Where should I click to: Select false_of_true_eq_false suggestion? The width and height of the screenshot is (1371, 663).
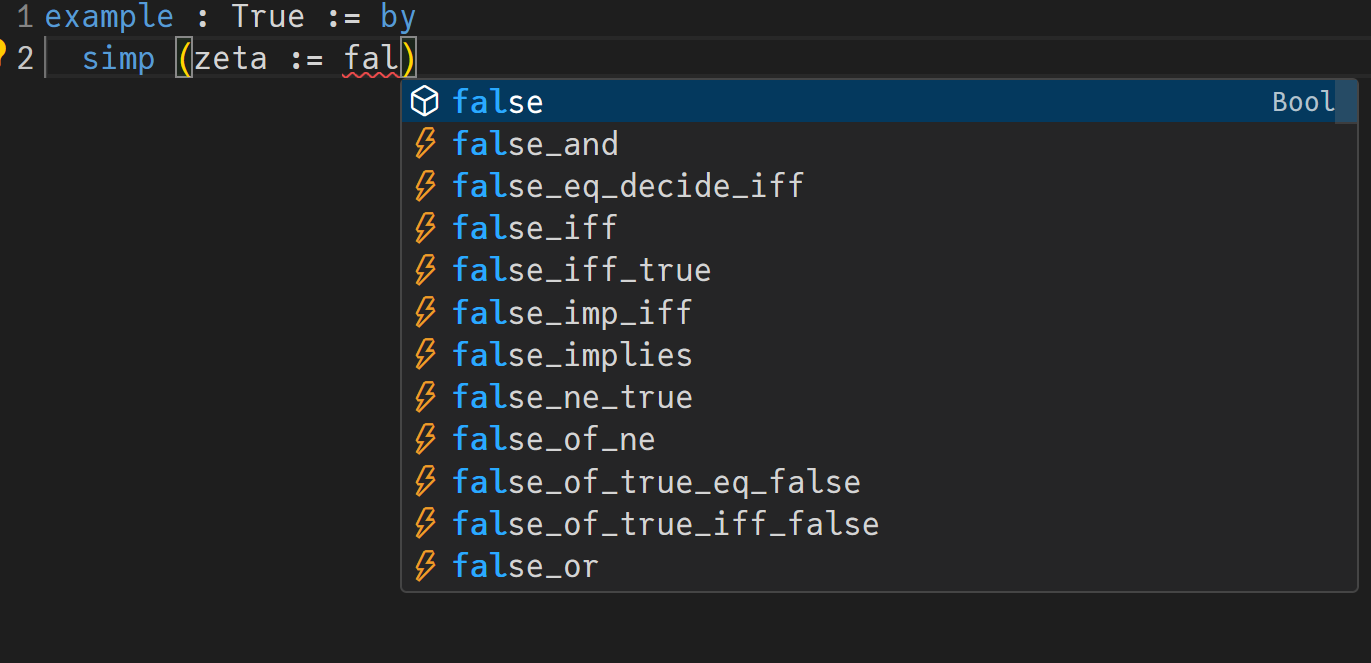656,482
